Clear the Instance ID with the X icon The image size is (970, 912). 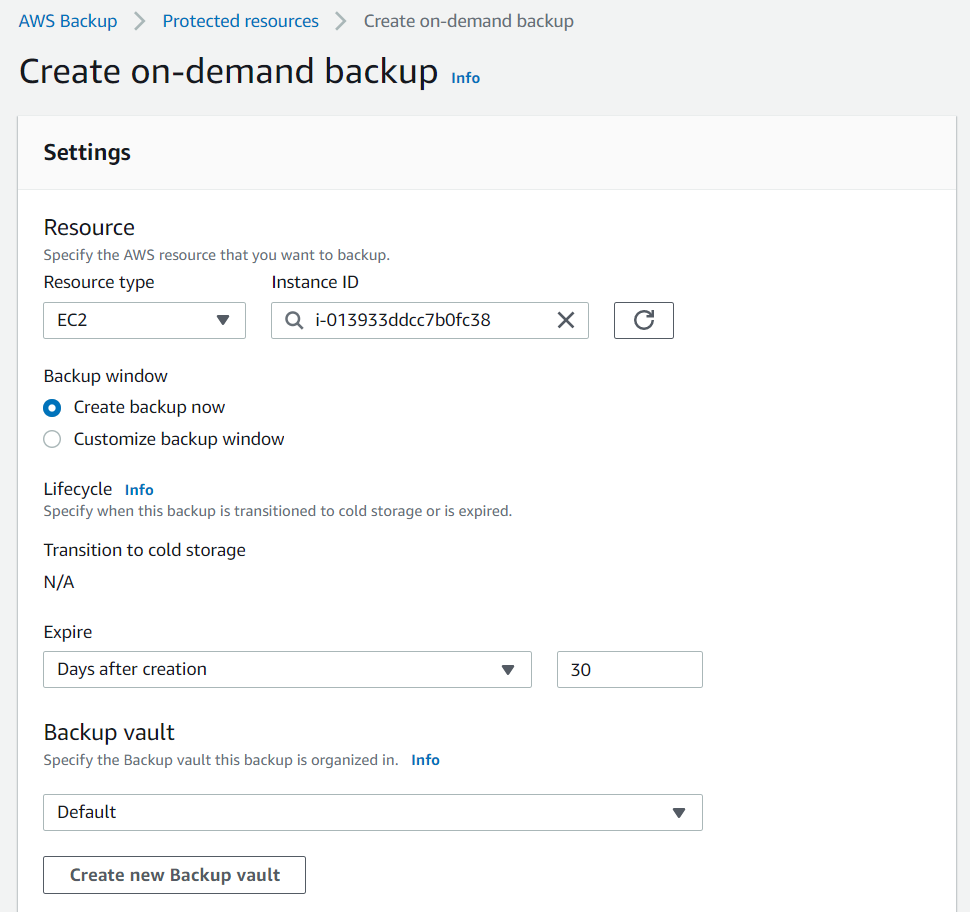565,320
